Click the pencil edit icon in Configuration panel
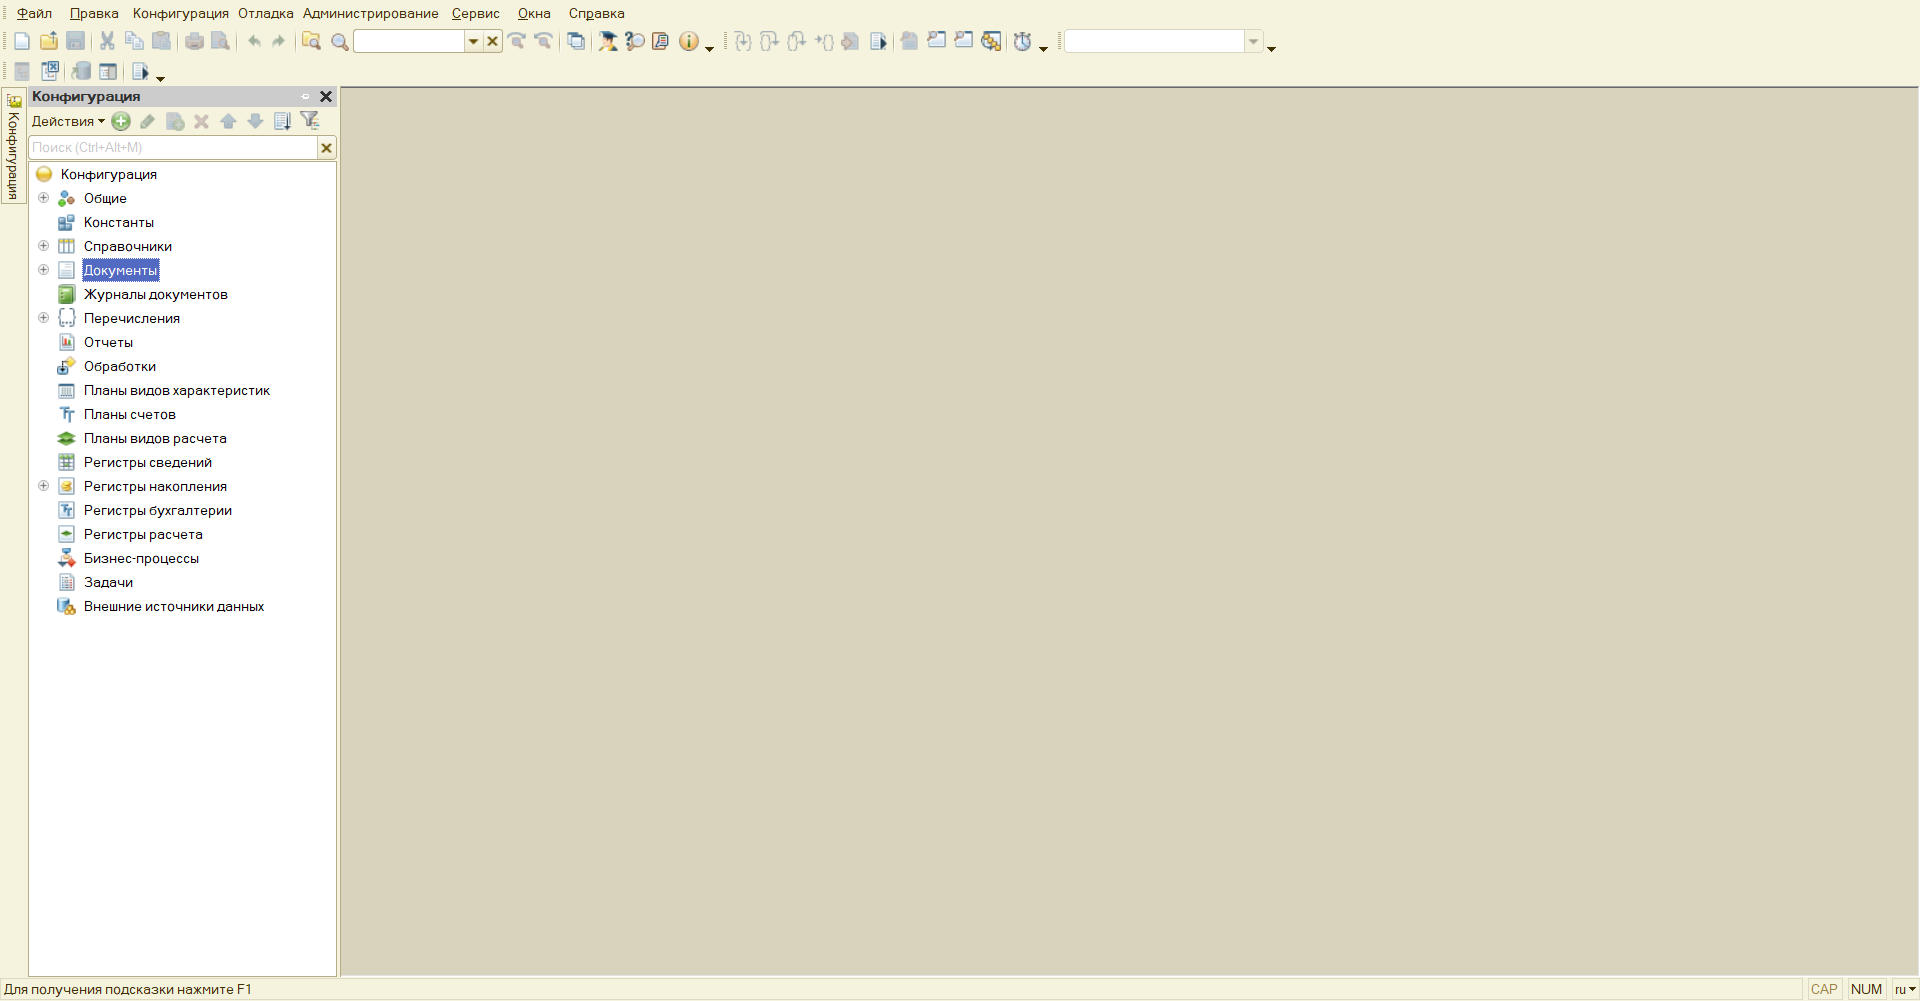Image resolution: width=1920 pixels, height=1001 pixels. (147, 121)
